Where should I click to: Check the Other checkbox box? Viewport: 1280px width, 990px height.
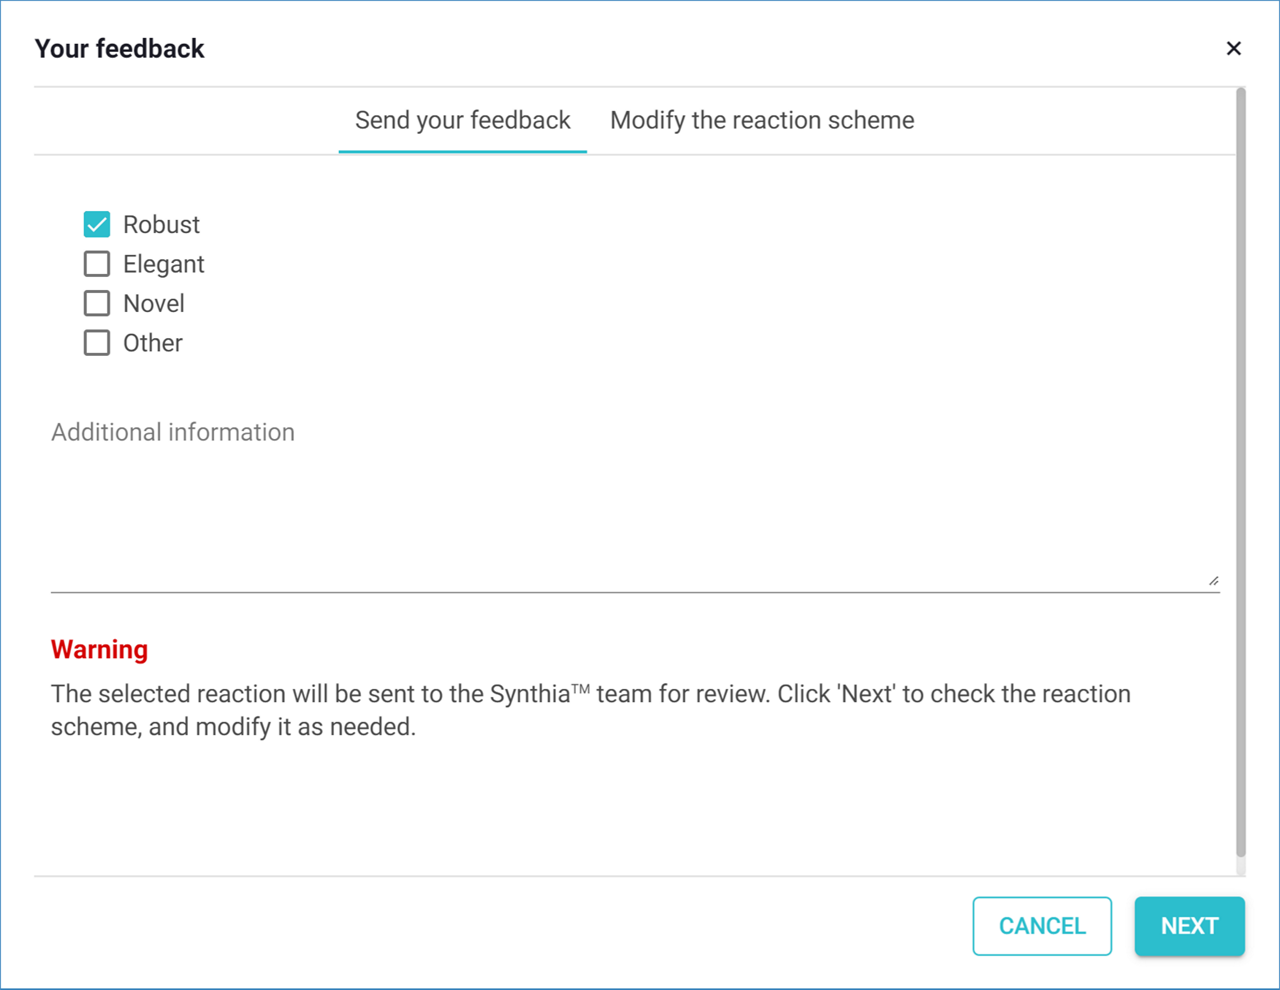tap(97, 343)
